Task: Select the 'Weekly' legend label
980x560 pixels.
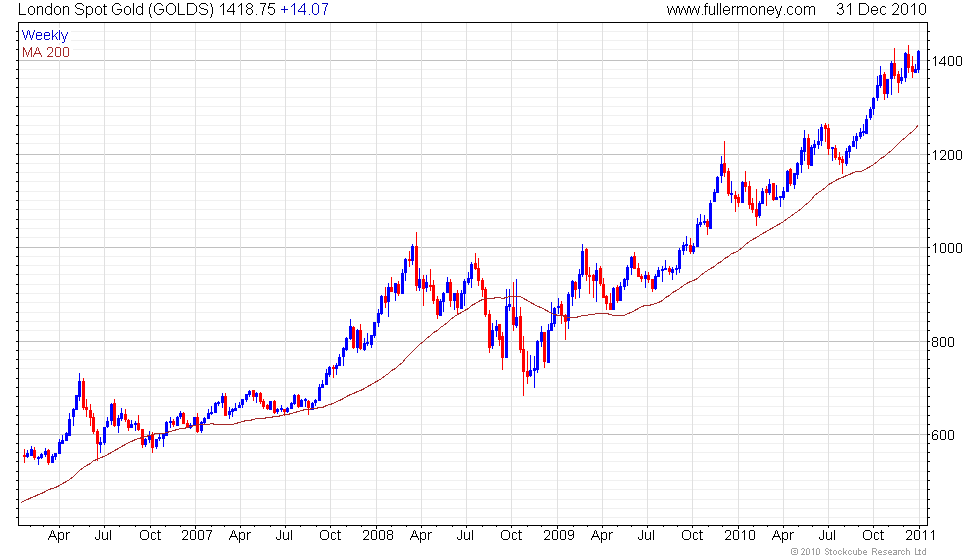Action: tap(45, 35)
